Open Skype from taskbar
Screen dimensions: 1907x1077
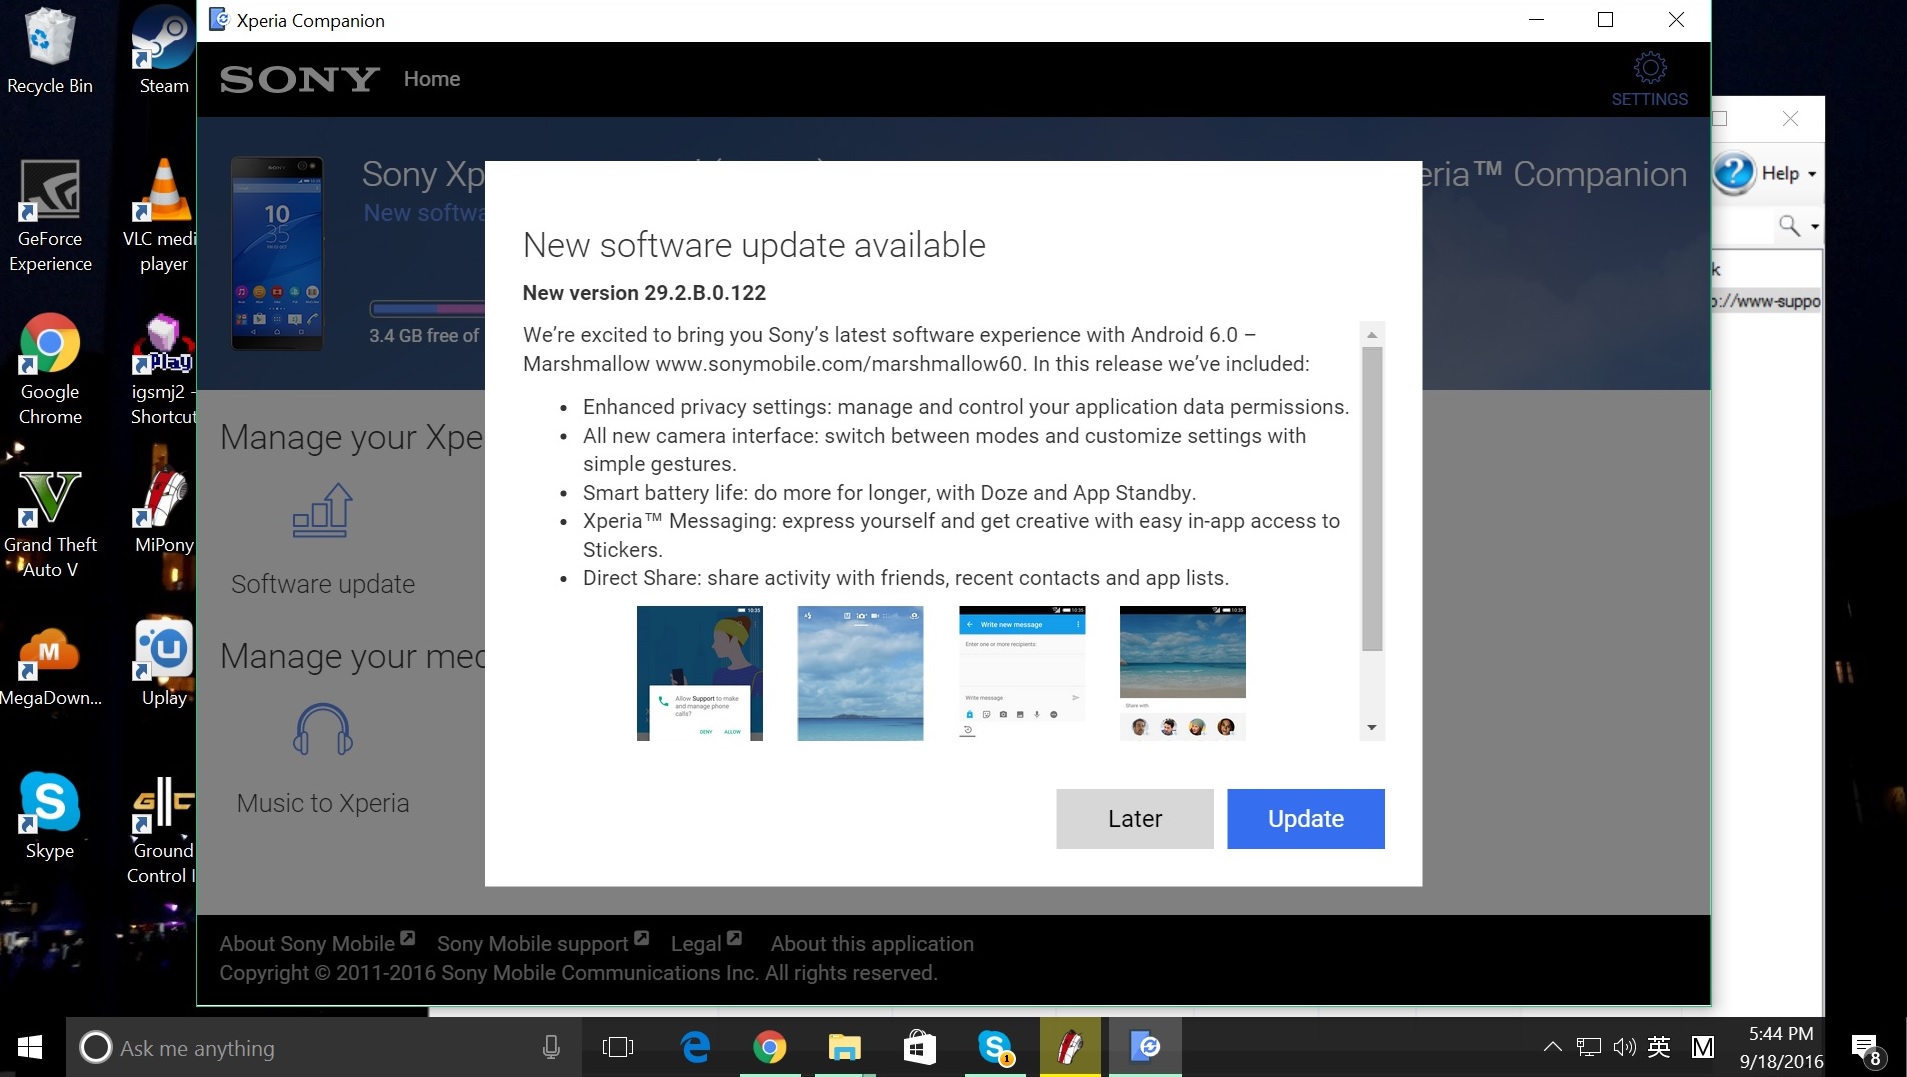coord(995,1047)
